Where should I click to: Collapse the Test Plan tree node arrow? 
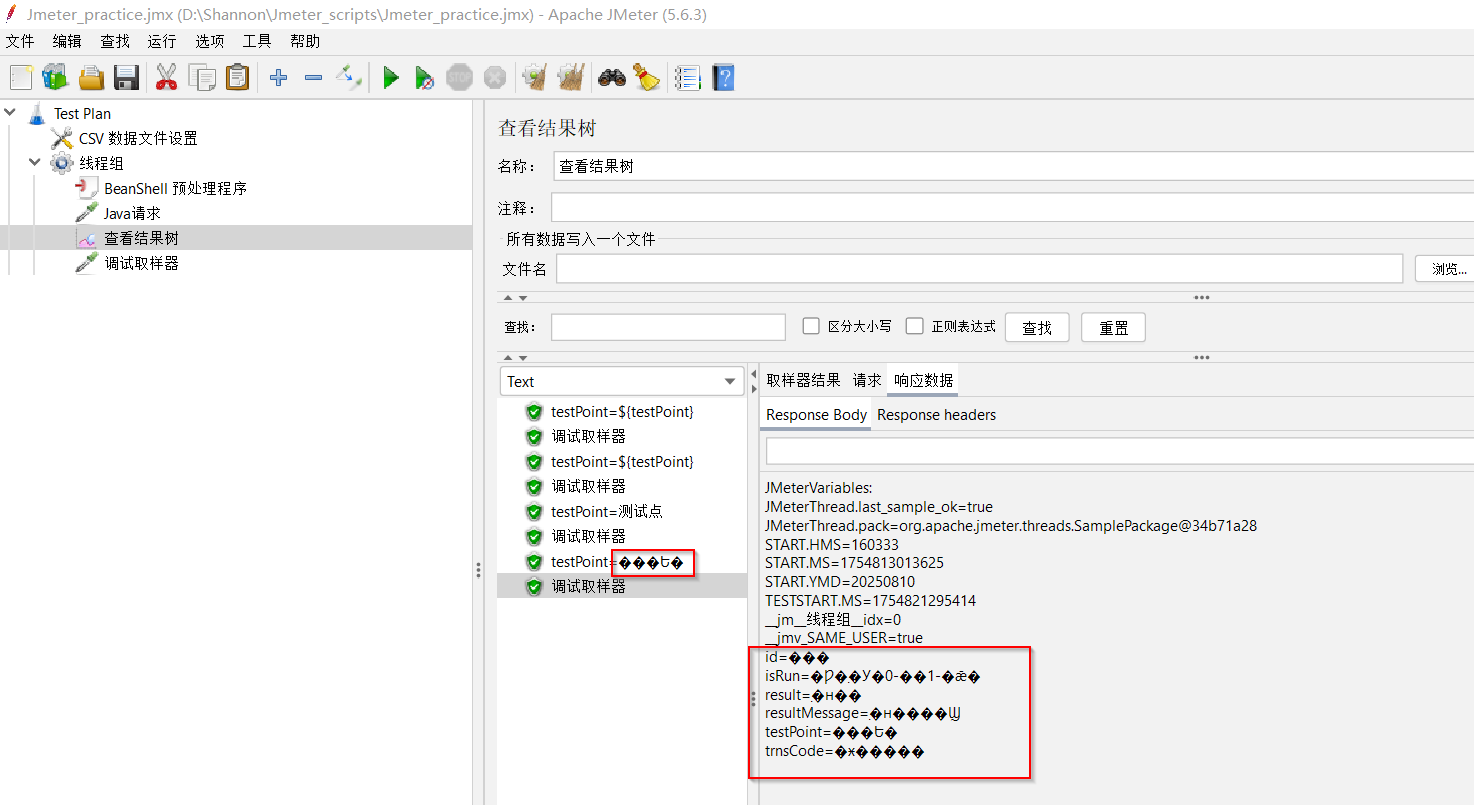[x=10, y=113]
